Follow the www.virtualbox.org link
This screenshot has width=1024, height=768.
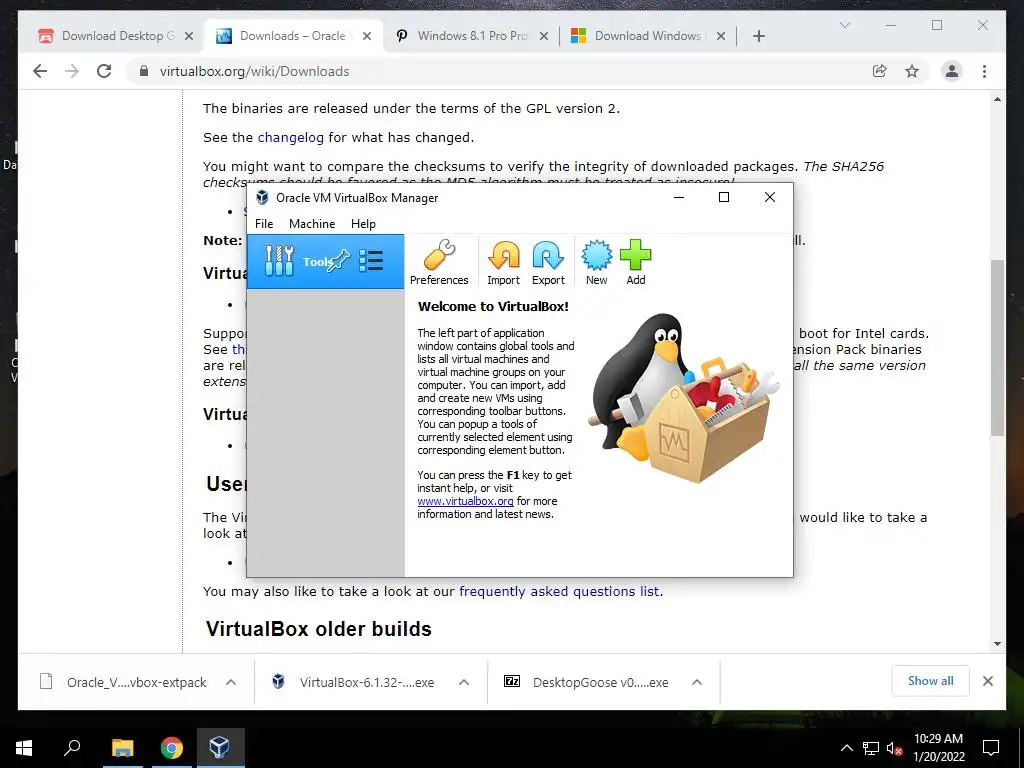[x=465, y=501]
